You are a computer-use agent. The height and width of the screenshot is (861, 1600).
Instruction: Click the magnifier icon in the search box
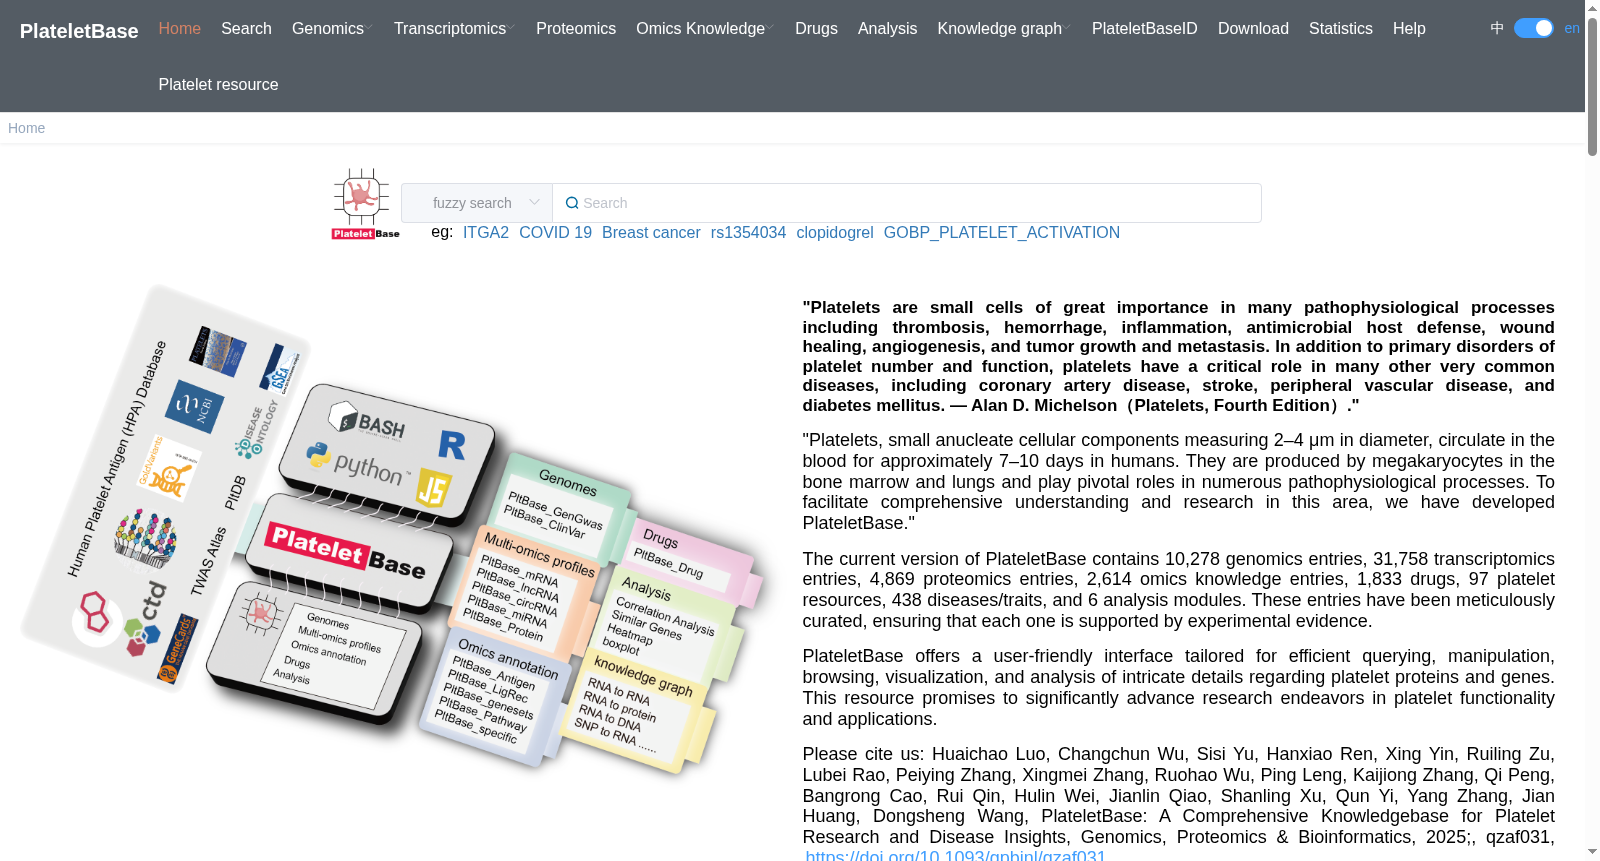click(572, 203)
